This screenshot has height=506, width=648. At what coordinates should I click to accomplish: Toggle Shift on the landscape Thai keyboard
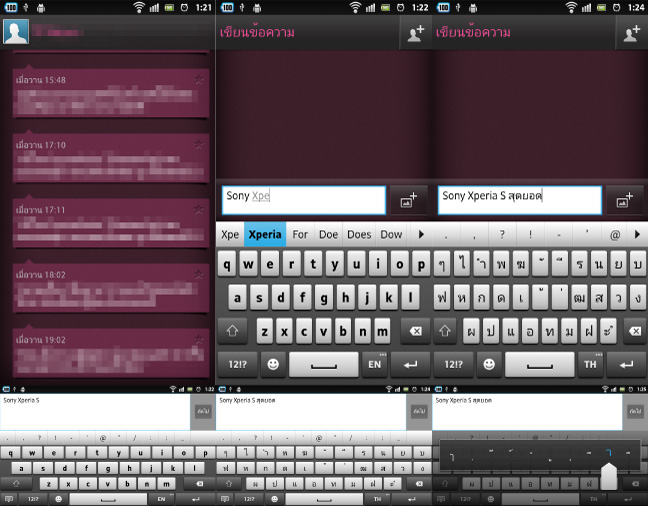click(x=229, y=483)
